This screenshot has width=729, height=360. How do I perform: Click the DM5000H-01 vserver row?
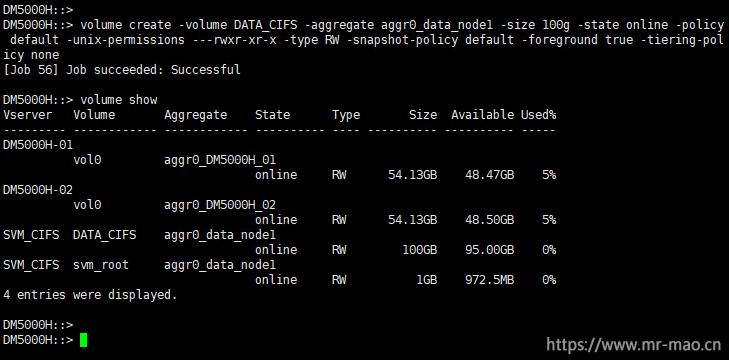click(38, 145)
